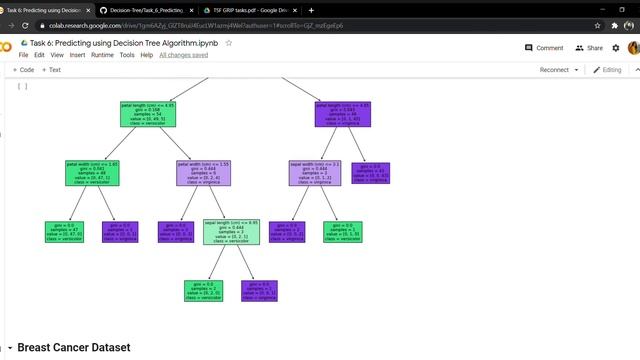Click the site lock icon

[x=42, y=25]
